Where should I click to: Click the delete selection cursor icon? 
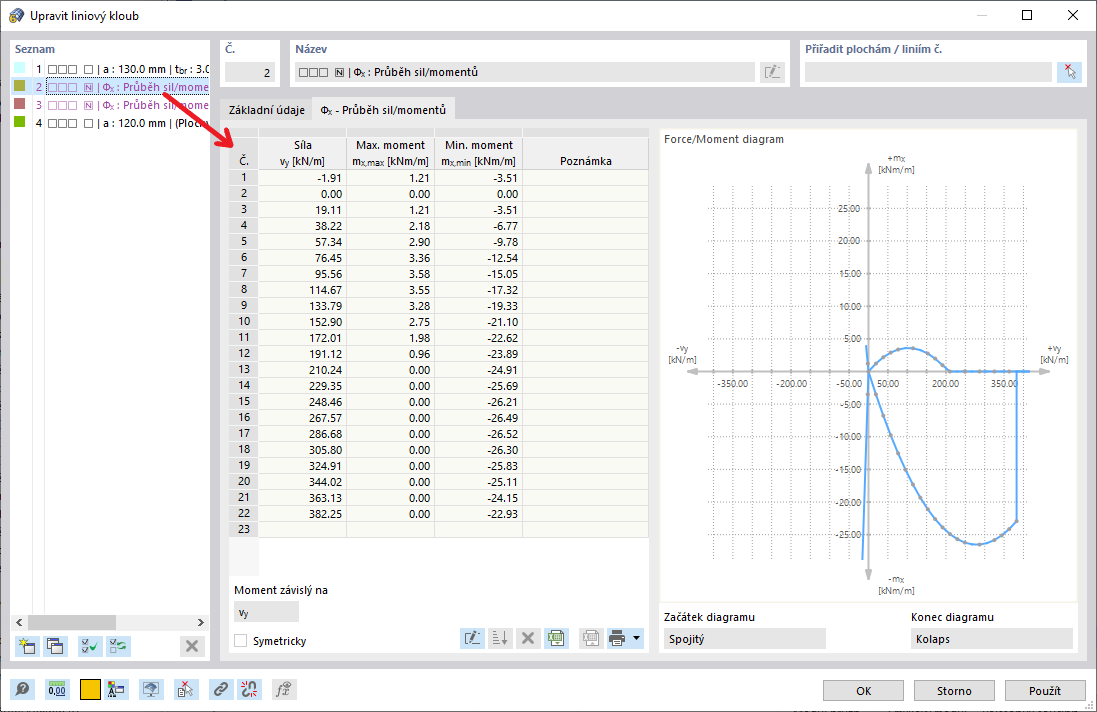(185, 690)
